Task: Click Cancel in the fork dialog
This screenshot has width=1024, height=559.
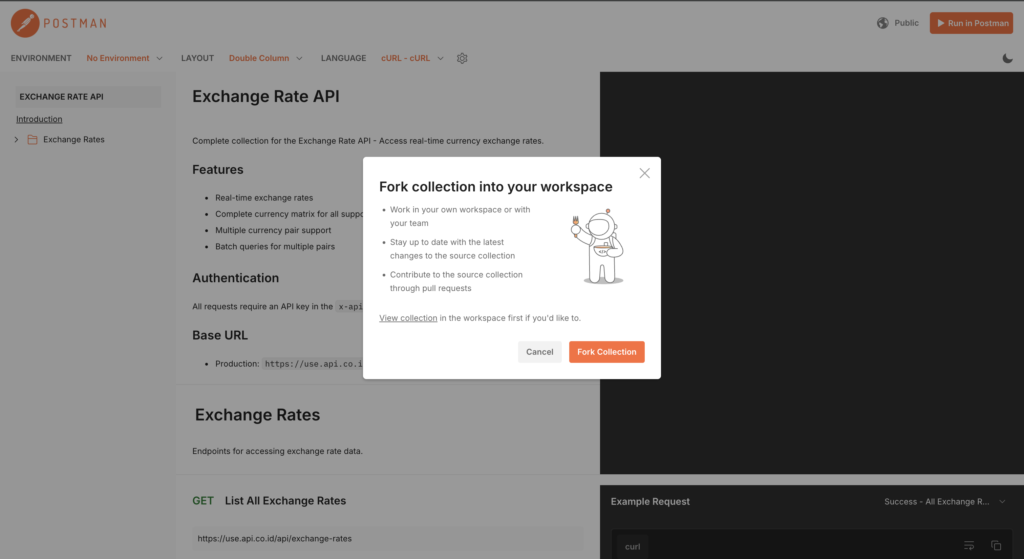Action: [x=539, y=352]
